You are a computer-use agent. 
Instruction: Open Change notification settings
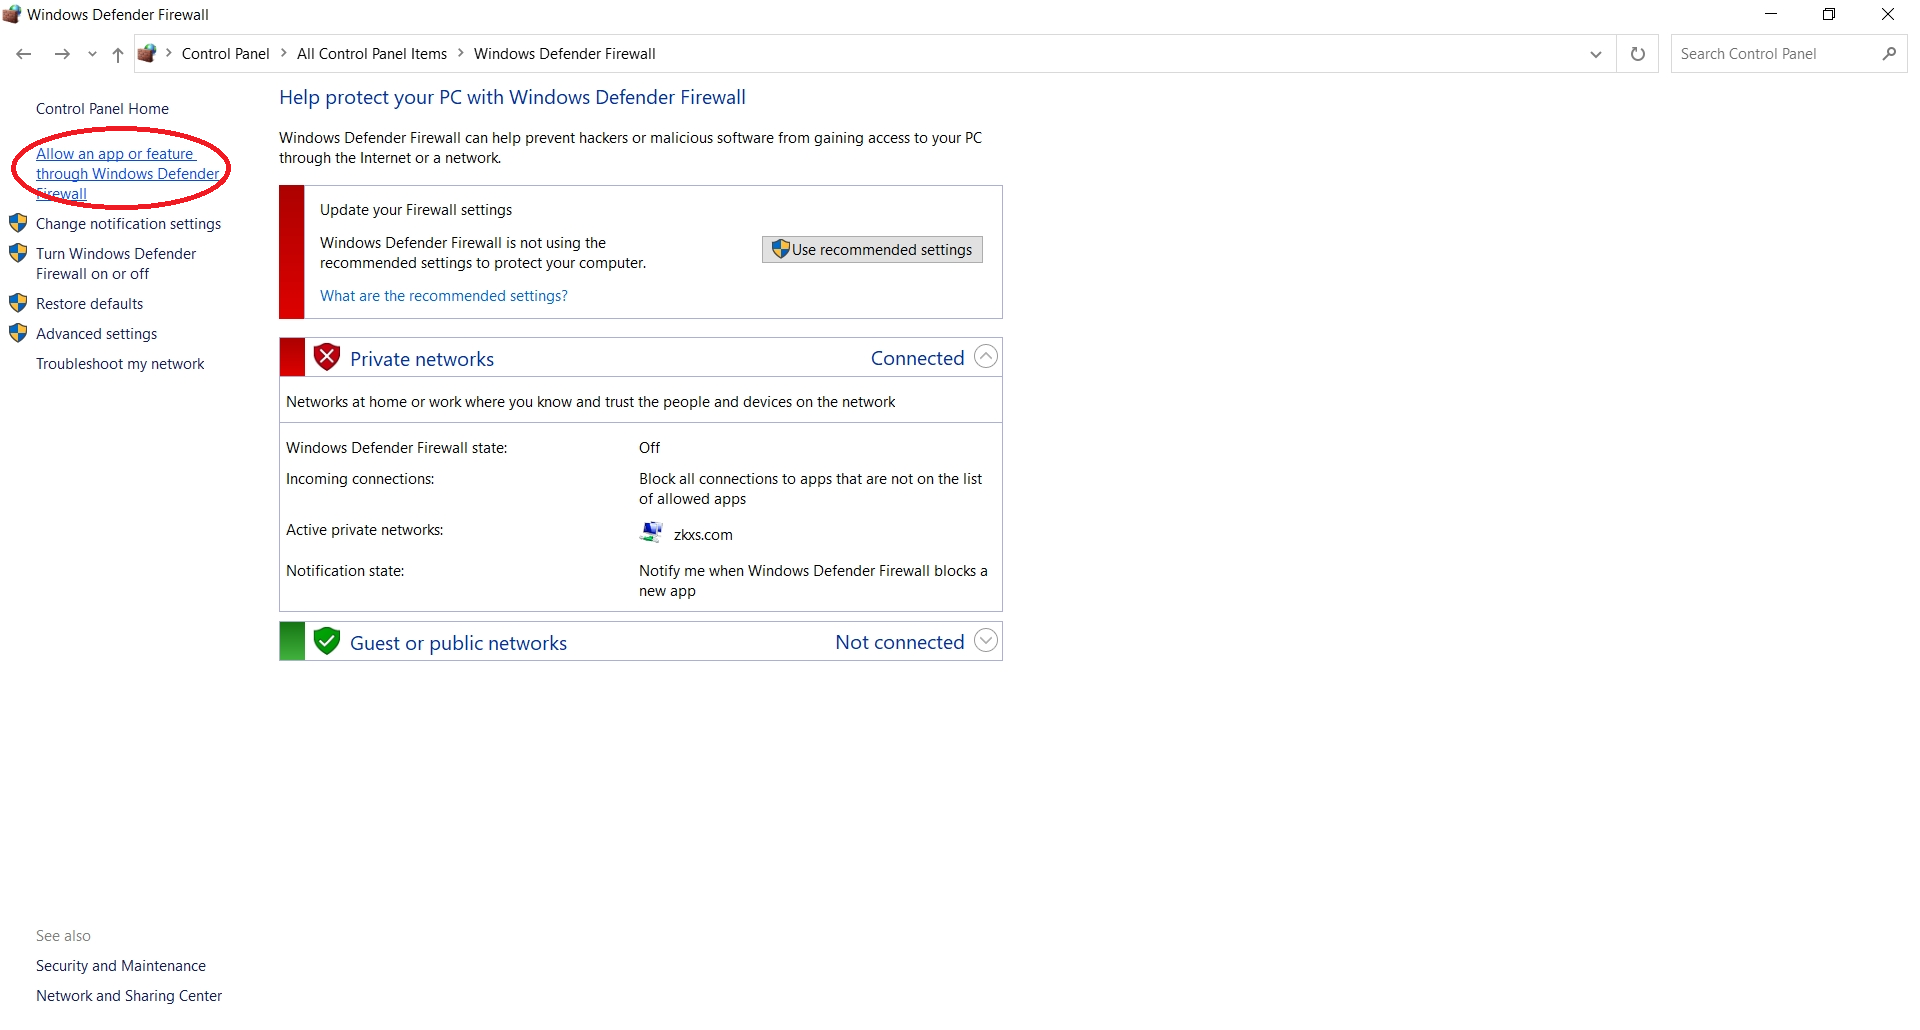pyautogui.click(x=128, y=224)
